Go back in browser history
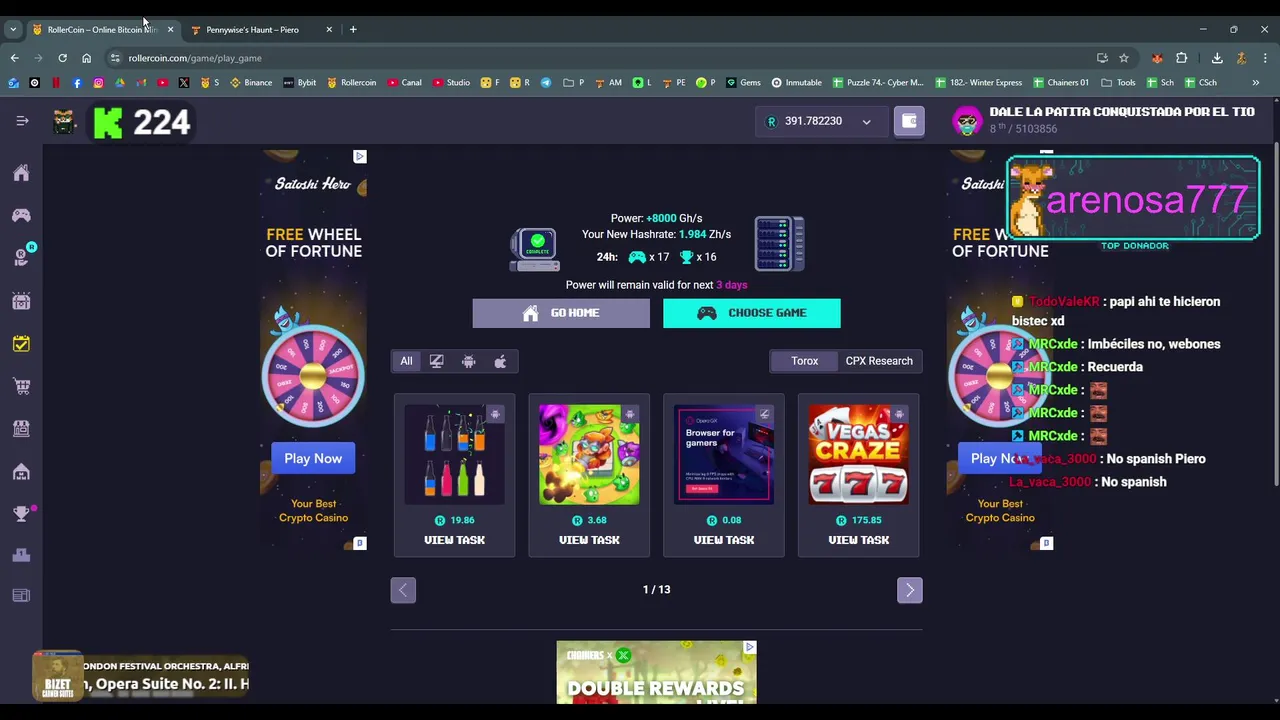The width and height of the screenshot is (1280, 720). coord(14,58)
